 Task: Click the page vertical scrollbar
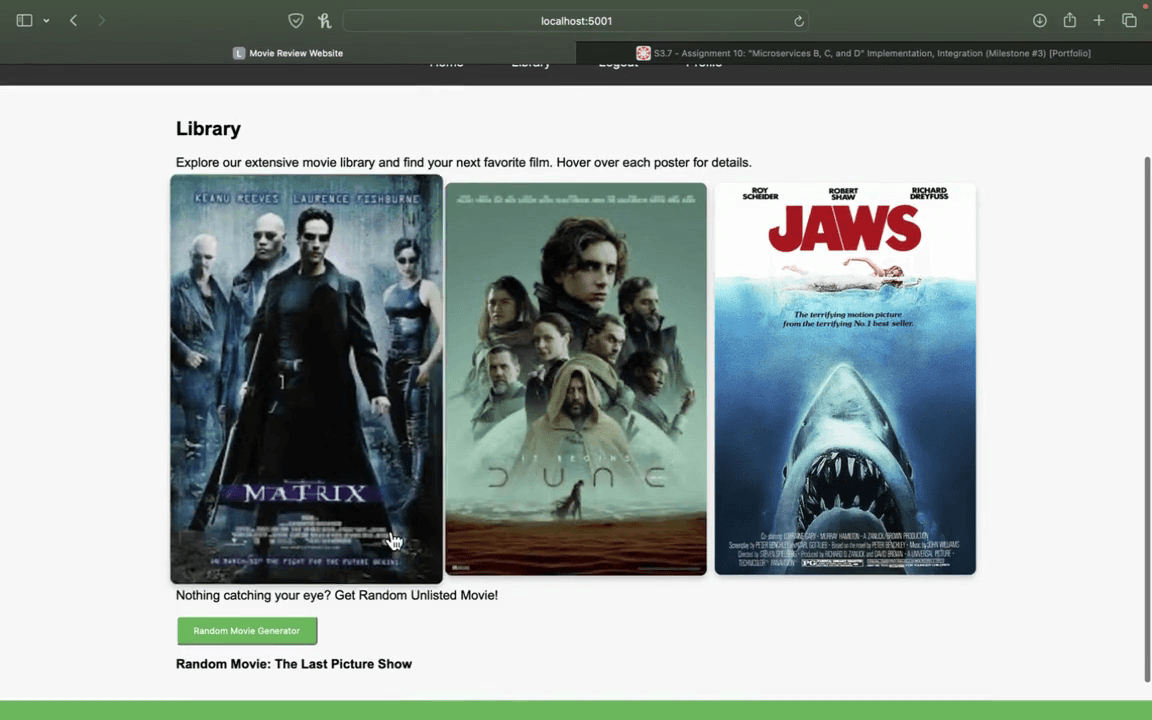(x=1147, y=419)
